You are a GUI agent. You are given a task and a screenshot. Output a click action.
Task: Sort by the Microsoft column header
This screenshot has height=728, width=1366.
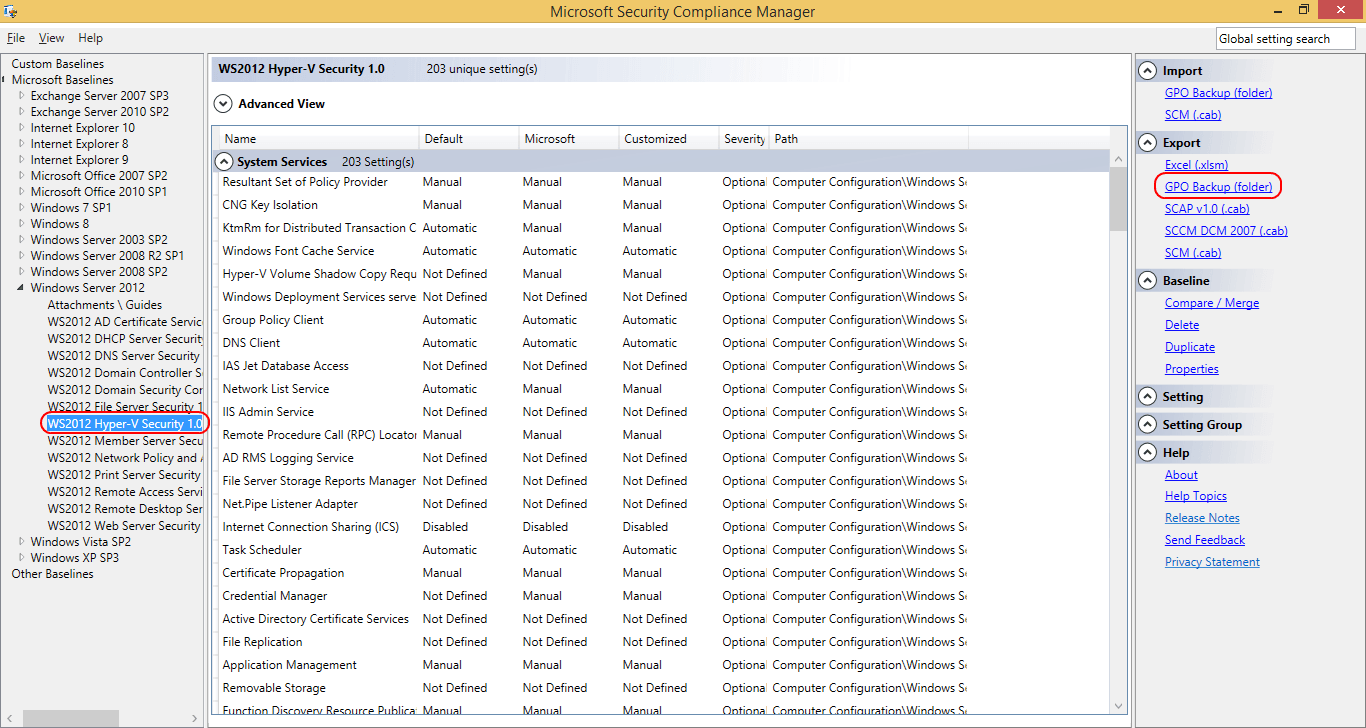(569, 139)
